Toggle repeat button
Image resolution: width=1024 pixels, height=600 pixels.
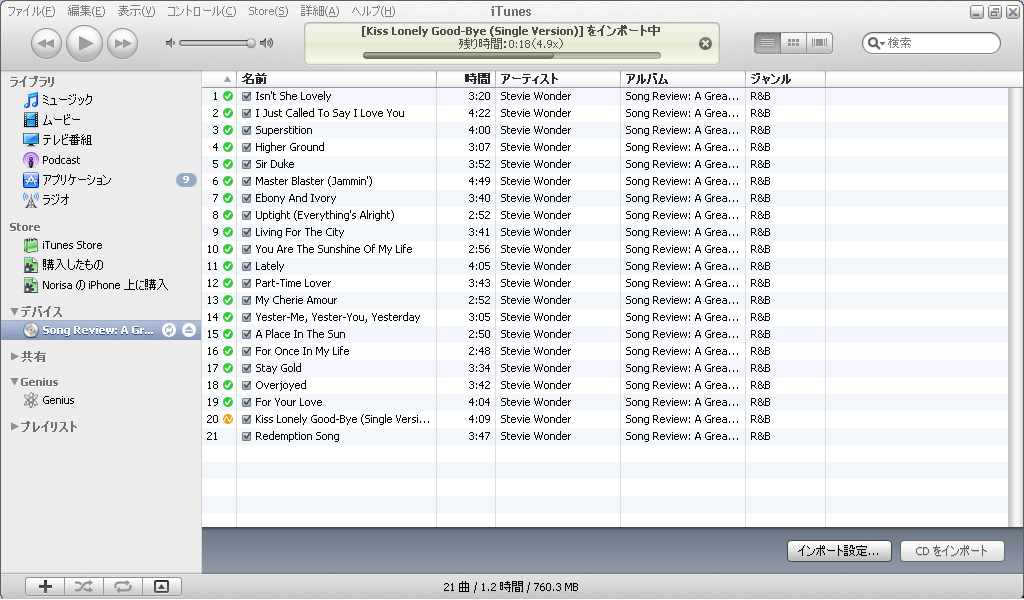pyautogui.click(x=123, y=586)
